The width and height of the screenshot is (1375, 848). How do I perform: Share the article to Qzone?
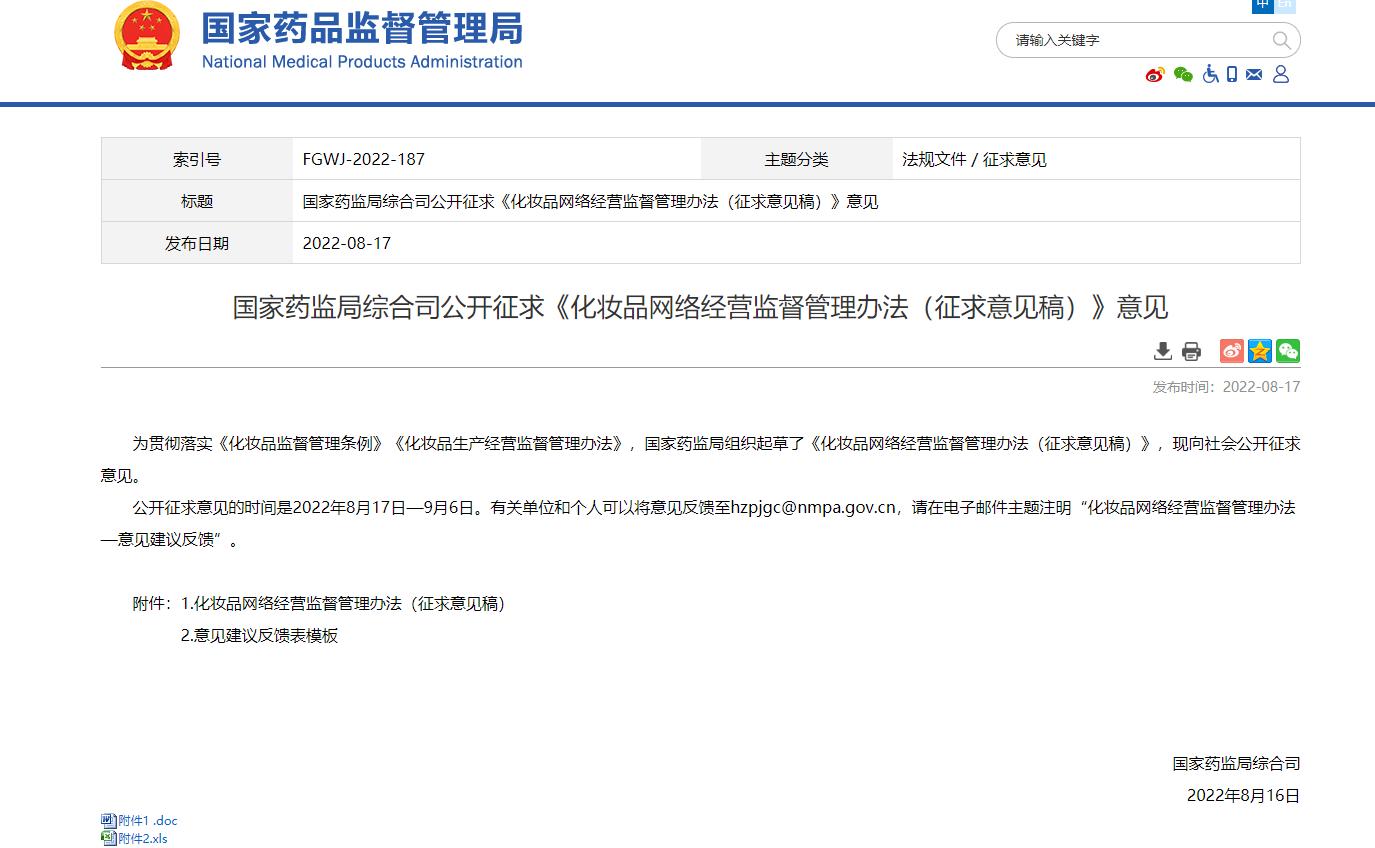coord(1260,351)
